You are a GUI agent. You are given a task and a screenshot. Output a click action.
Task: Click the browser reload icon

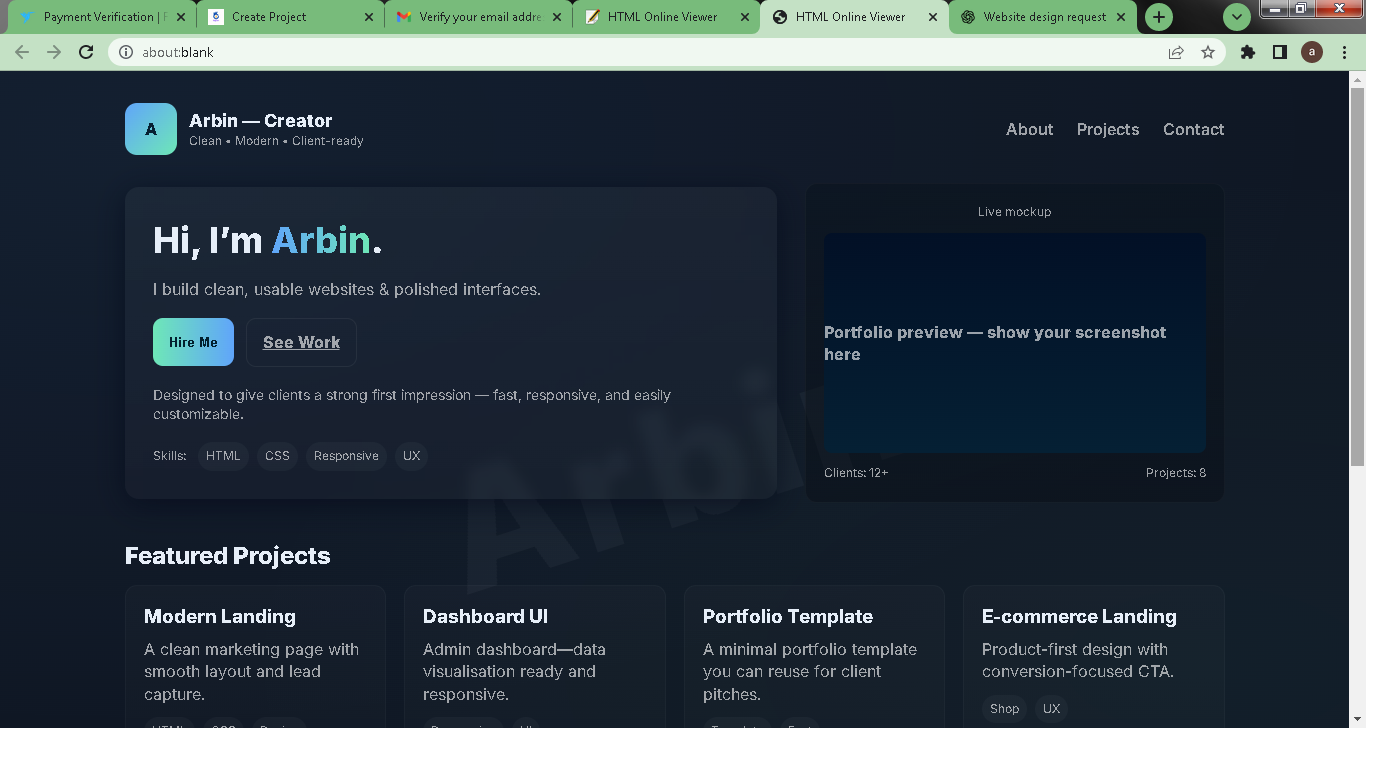pos(85,52)
